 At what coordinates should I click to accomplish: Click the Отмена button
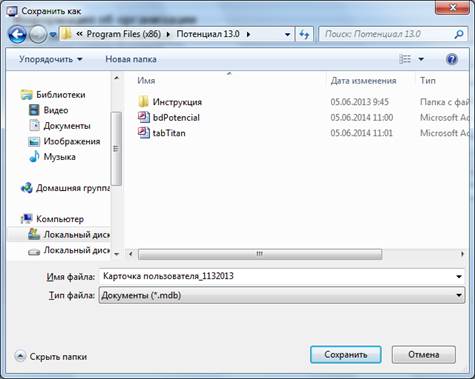(424, 354)
